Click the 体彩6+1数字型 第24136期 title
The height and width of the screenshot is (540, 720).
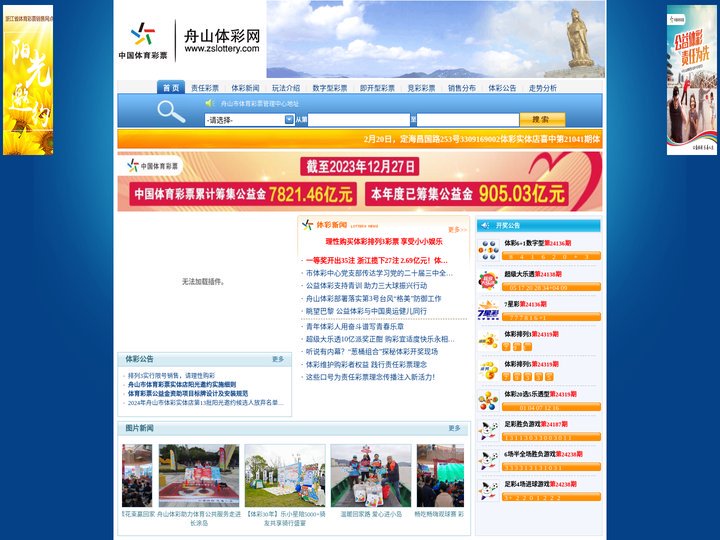(538, 243)
